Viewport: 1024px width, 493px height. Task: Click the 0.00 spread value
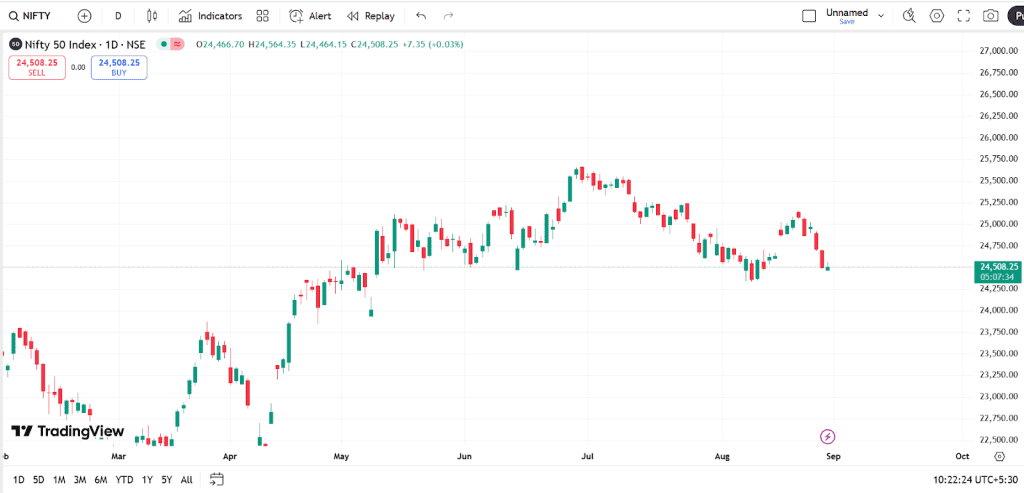point(78,67)
